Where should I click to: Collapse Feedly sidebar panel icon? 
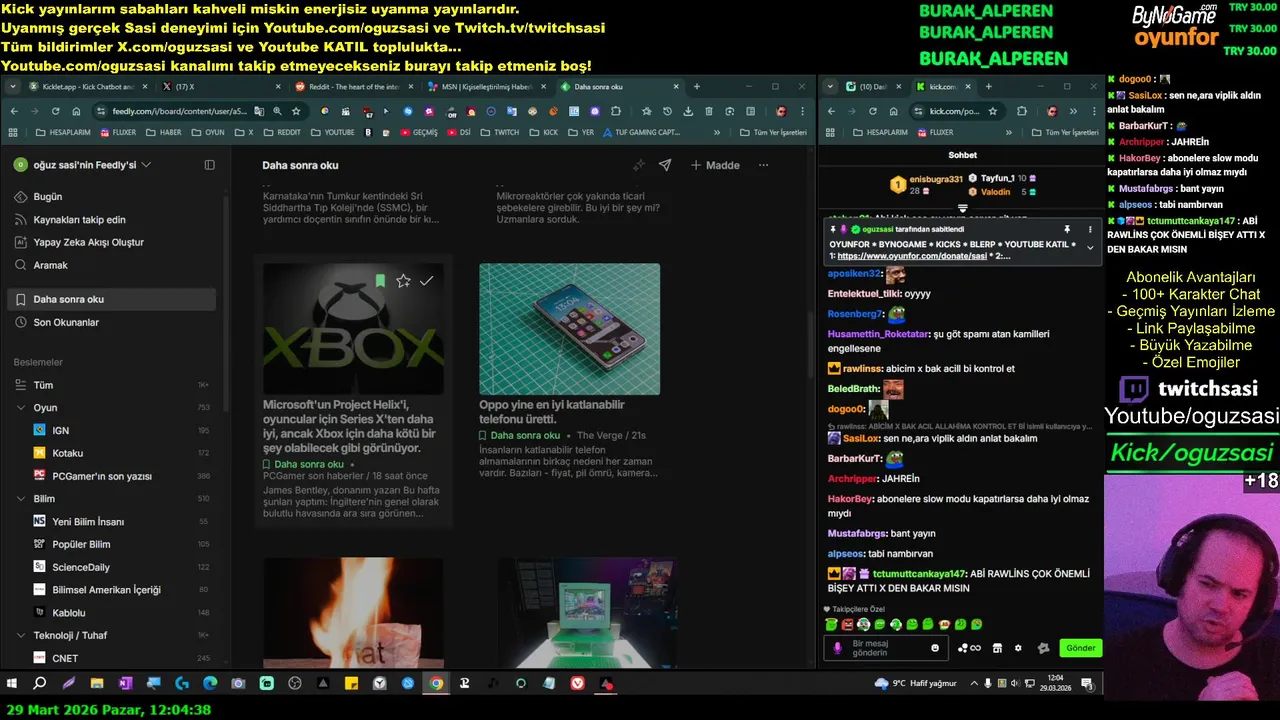tap(209, 165)
